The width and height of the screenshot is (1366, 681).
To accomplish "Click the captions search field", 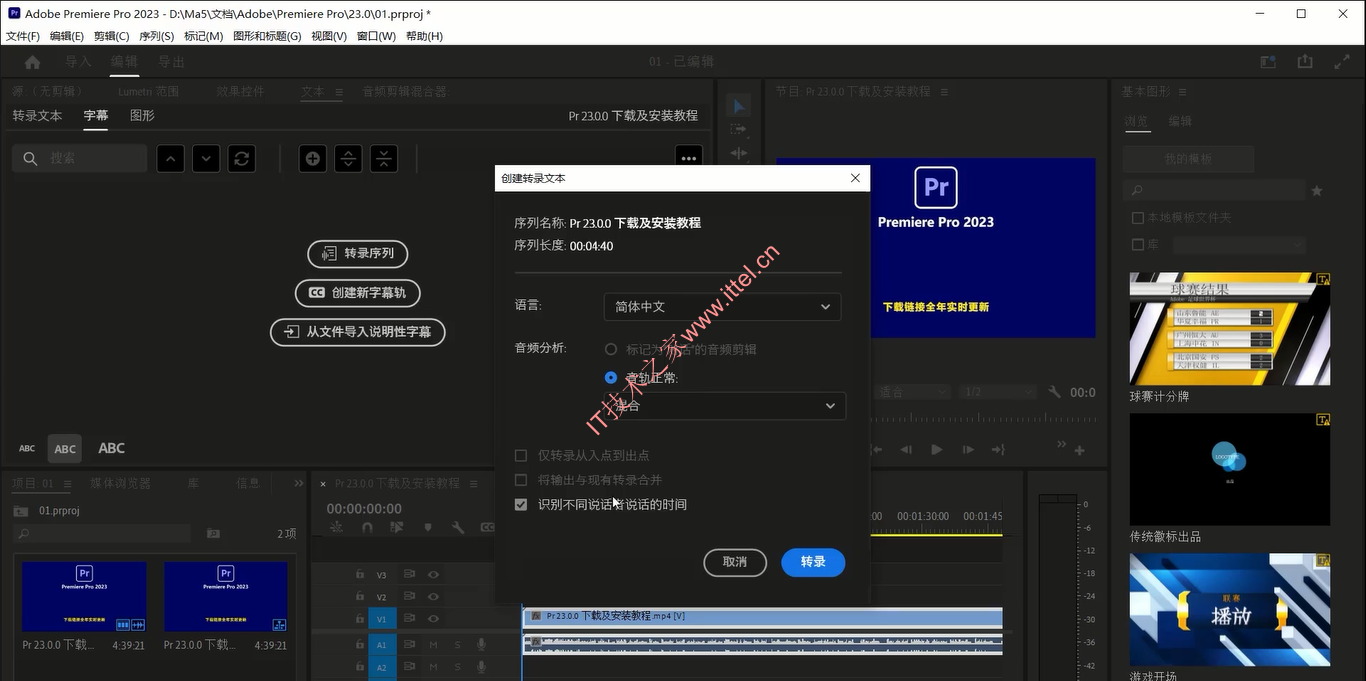I will [x=80, y=158].
